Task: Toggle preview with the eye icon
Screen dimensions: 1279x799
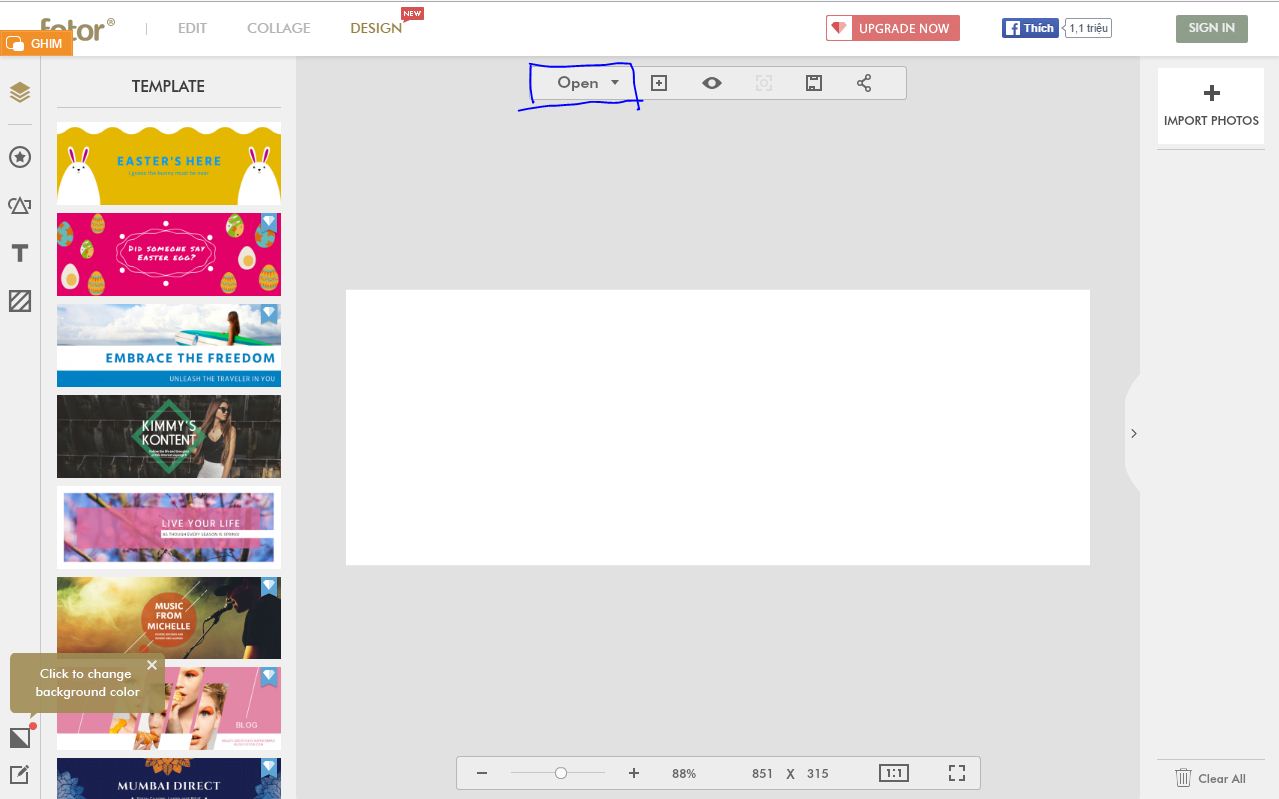Action: (711, 83)
